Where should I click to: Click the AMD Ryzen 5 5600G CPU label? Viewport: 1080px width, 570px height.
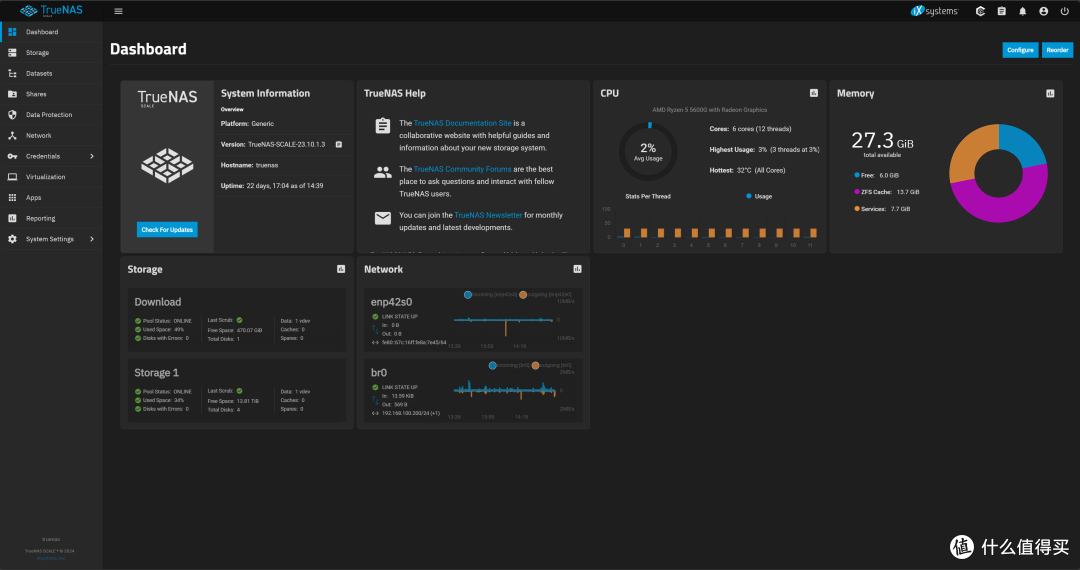709,109
